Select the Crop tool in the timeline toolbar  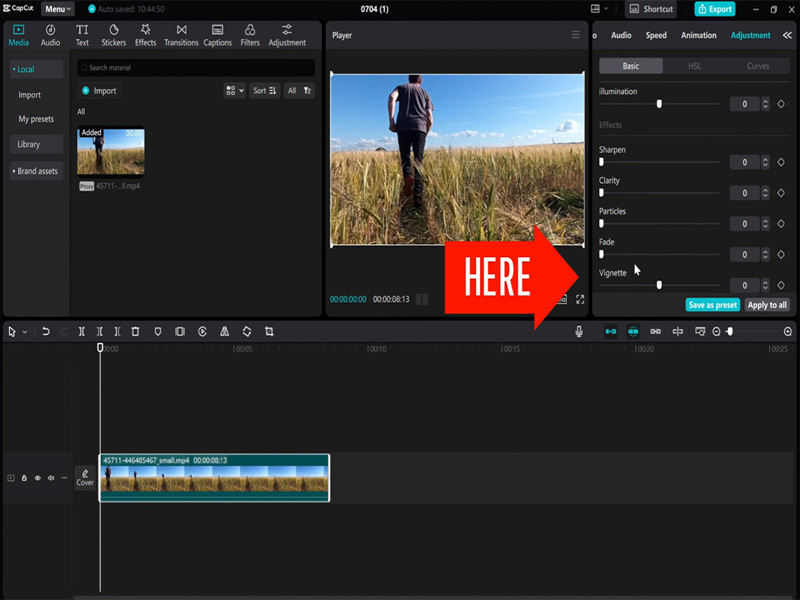click(270, 331)
